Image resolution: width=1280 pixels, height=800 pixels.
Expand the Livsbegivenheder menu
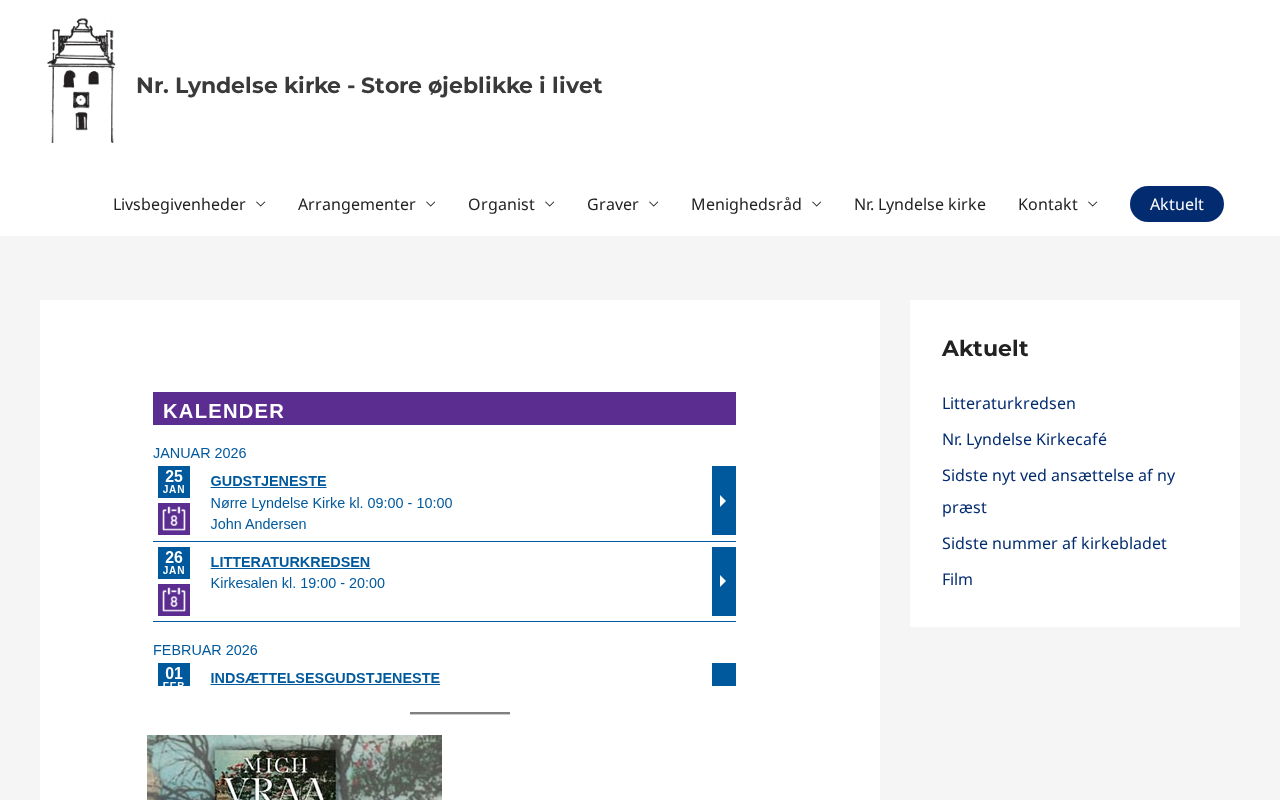tap(189, 204)
